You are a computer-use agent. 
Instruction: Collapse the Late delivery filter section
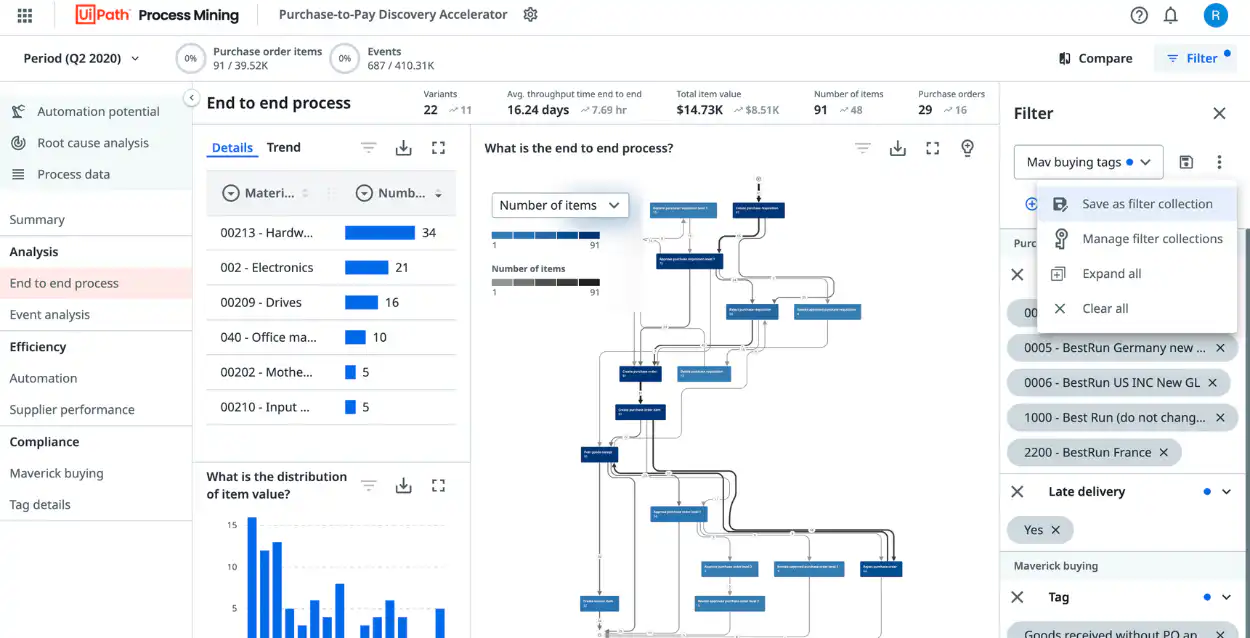1227,492
